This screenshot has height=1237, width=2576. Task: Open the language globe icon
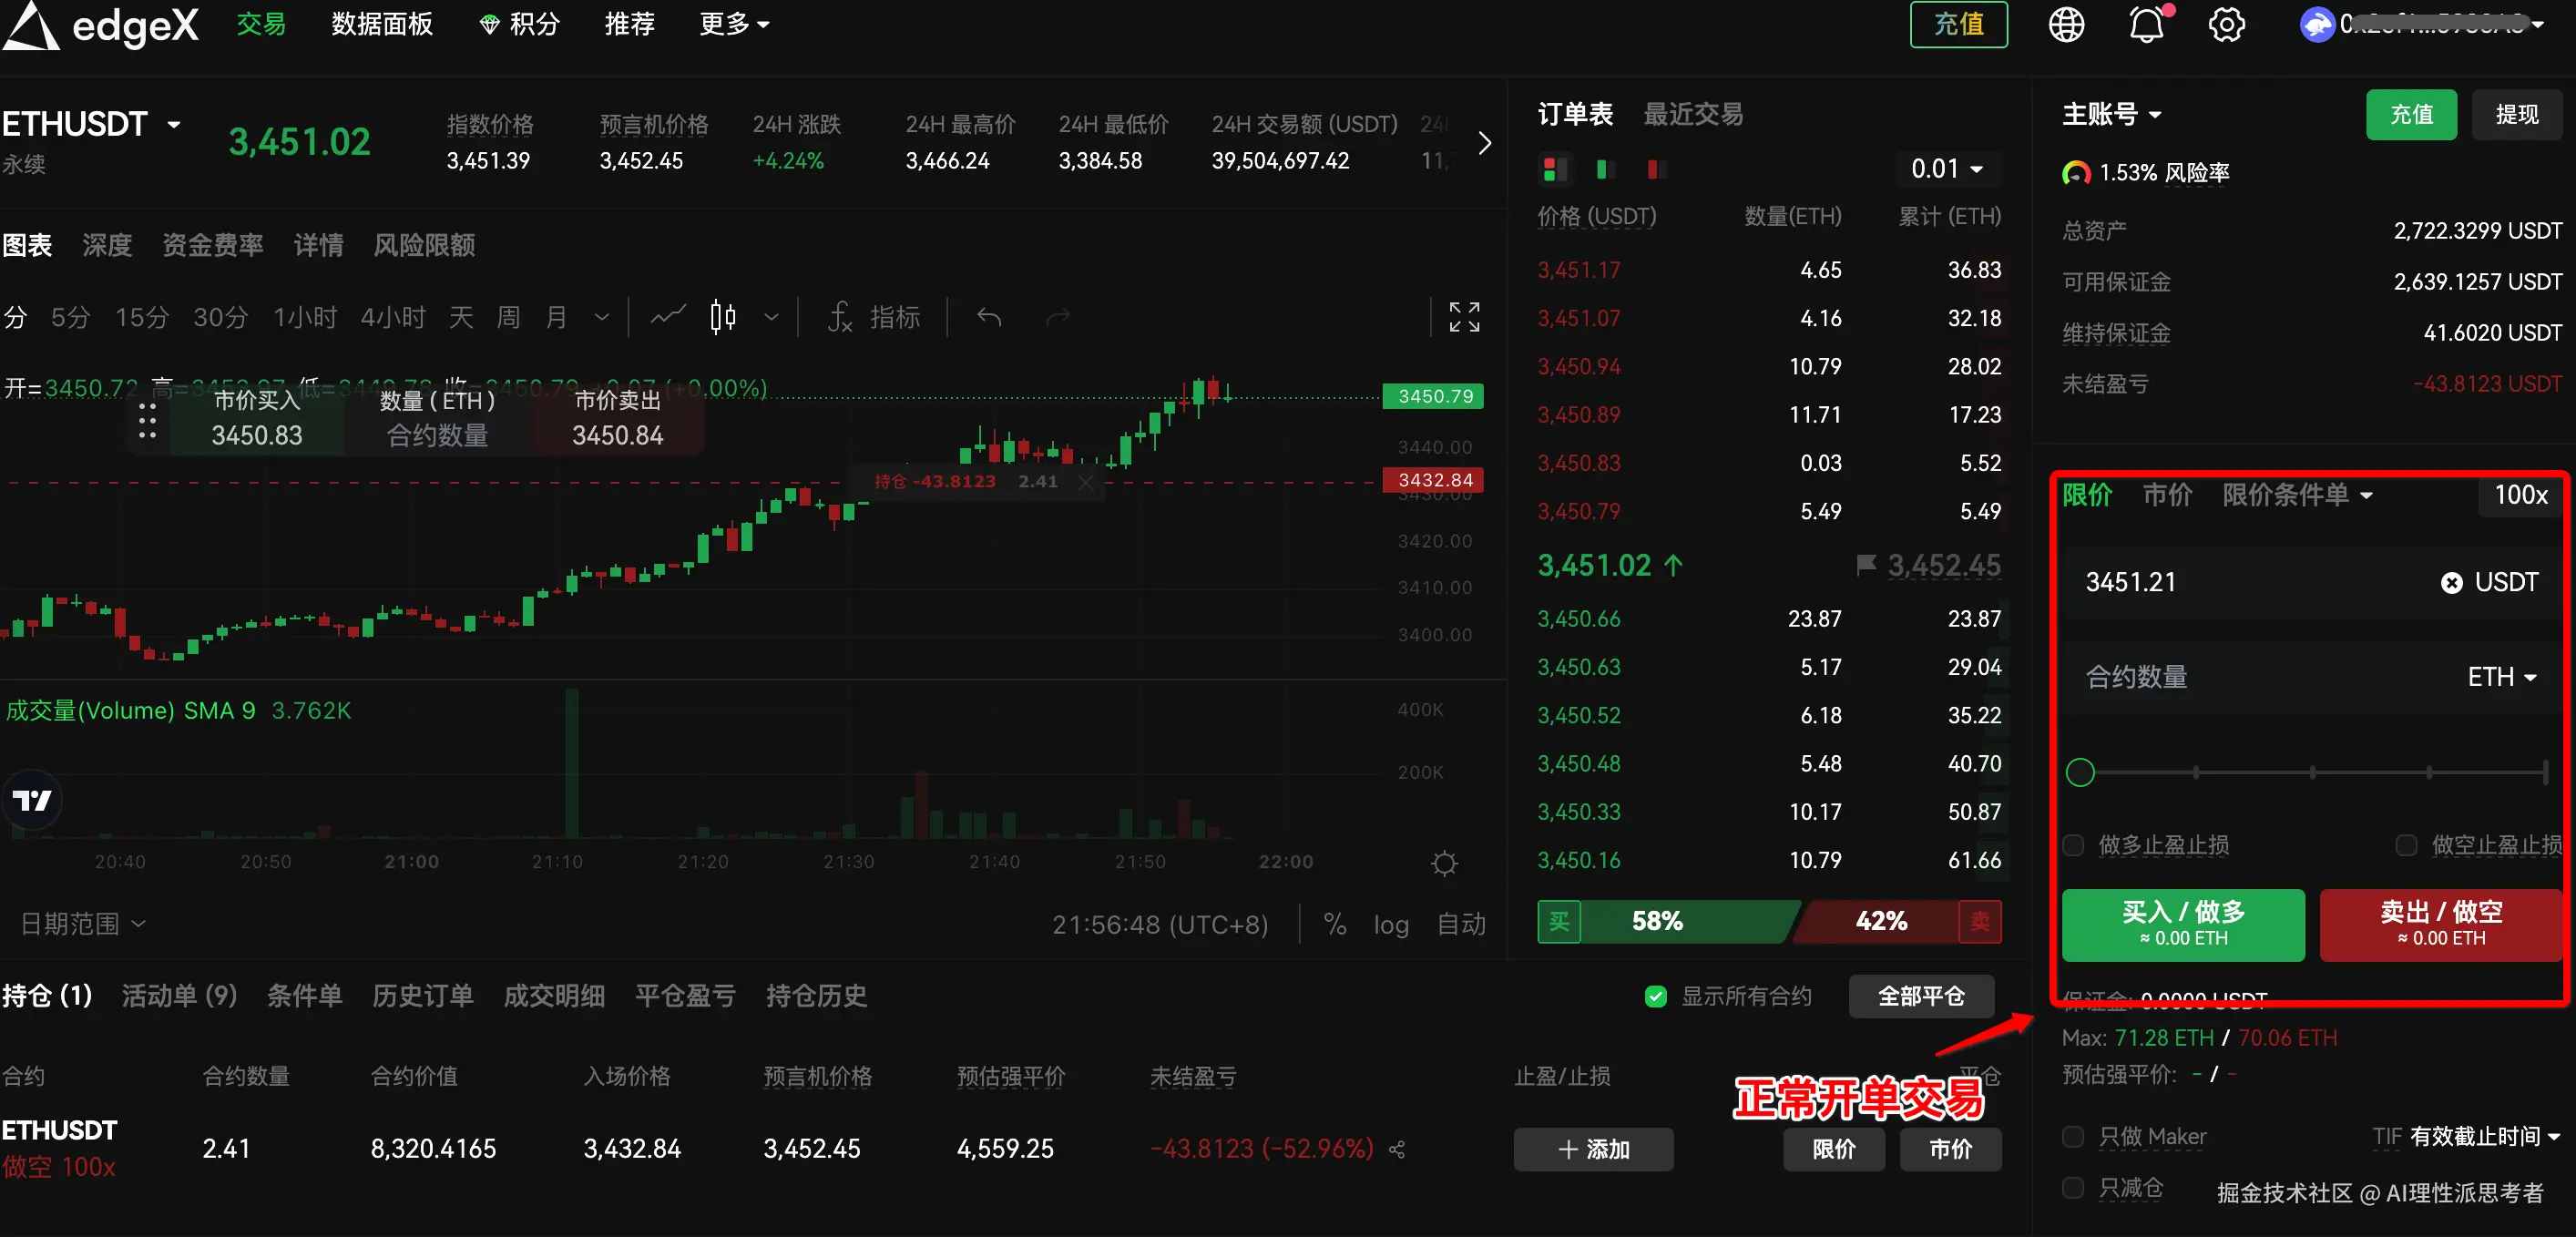tap(2065, 25)
